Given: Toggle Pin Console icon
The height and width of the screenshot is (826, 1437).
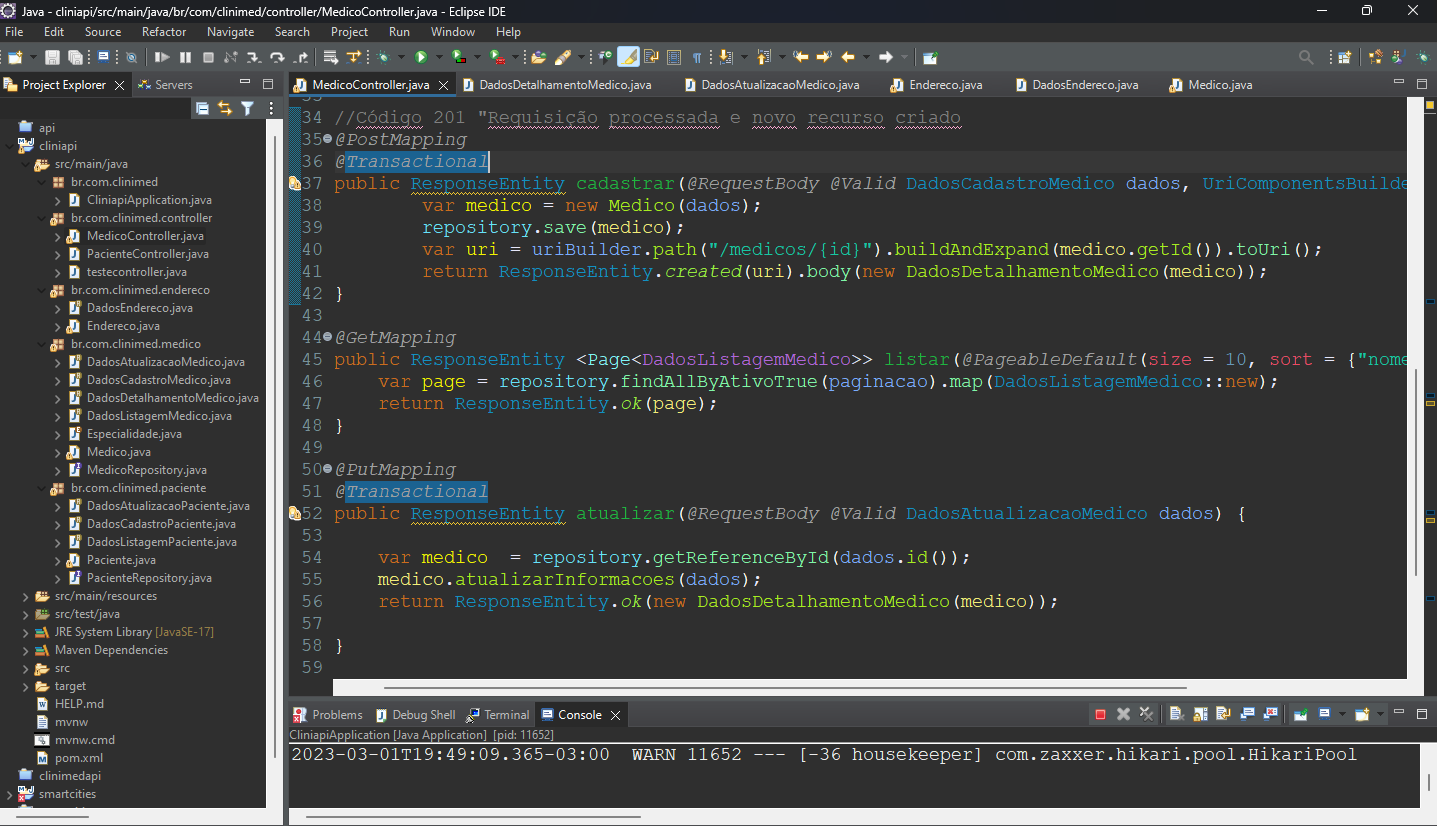Looking at the screenshot, I should point(1301,714).
